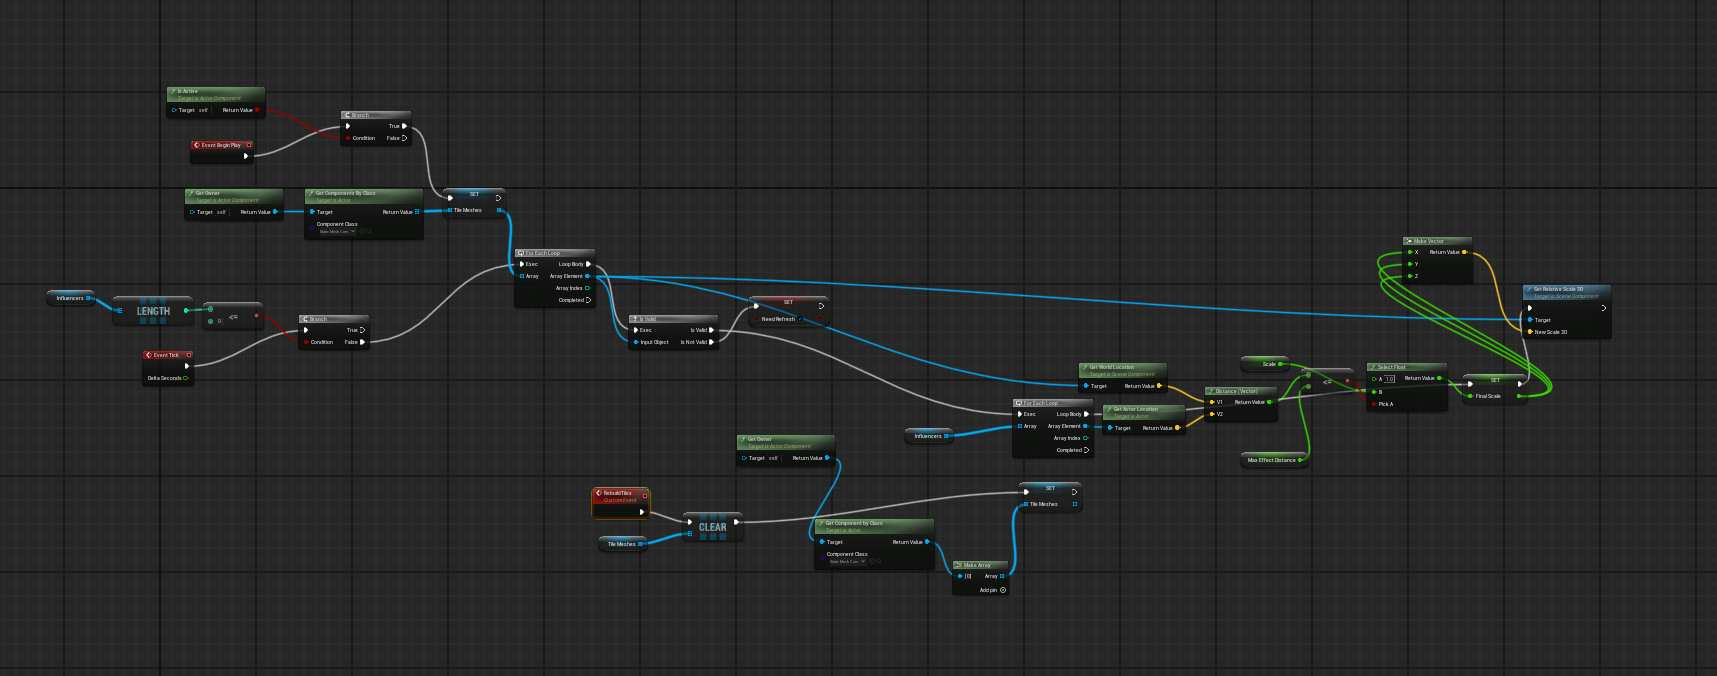Image resolution: width=1717 pixels, height=676 pixels.
Task: Click the New Scale 3D input pin
Action: click(x=1530, y=332)
